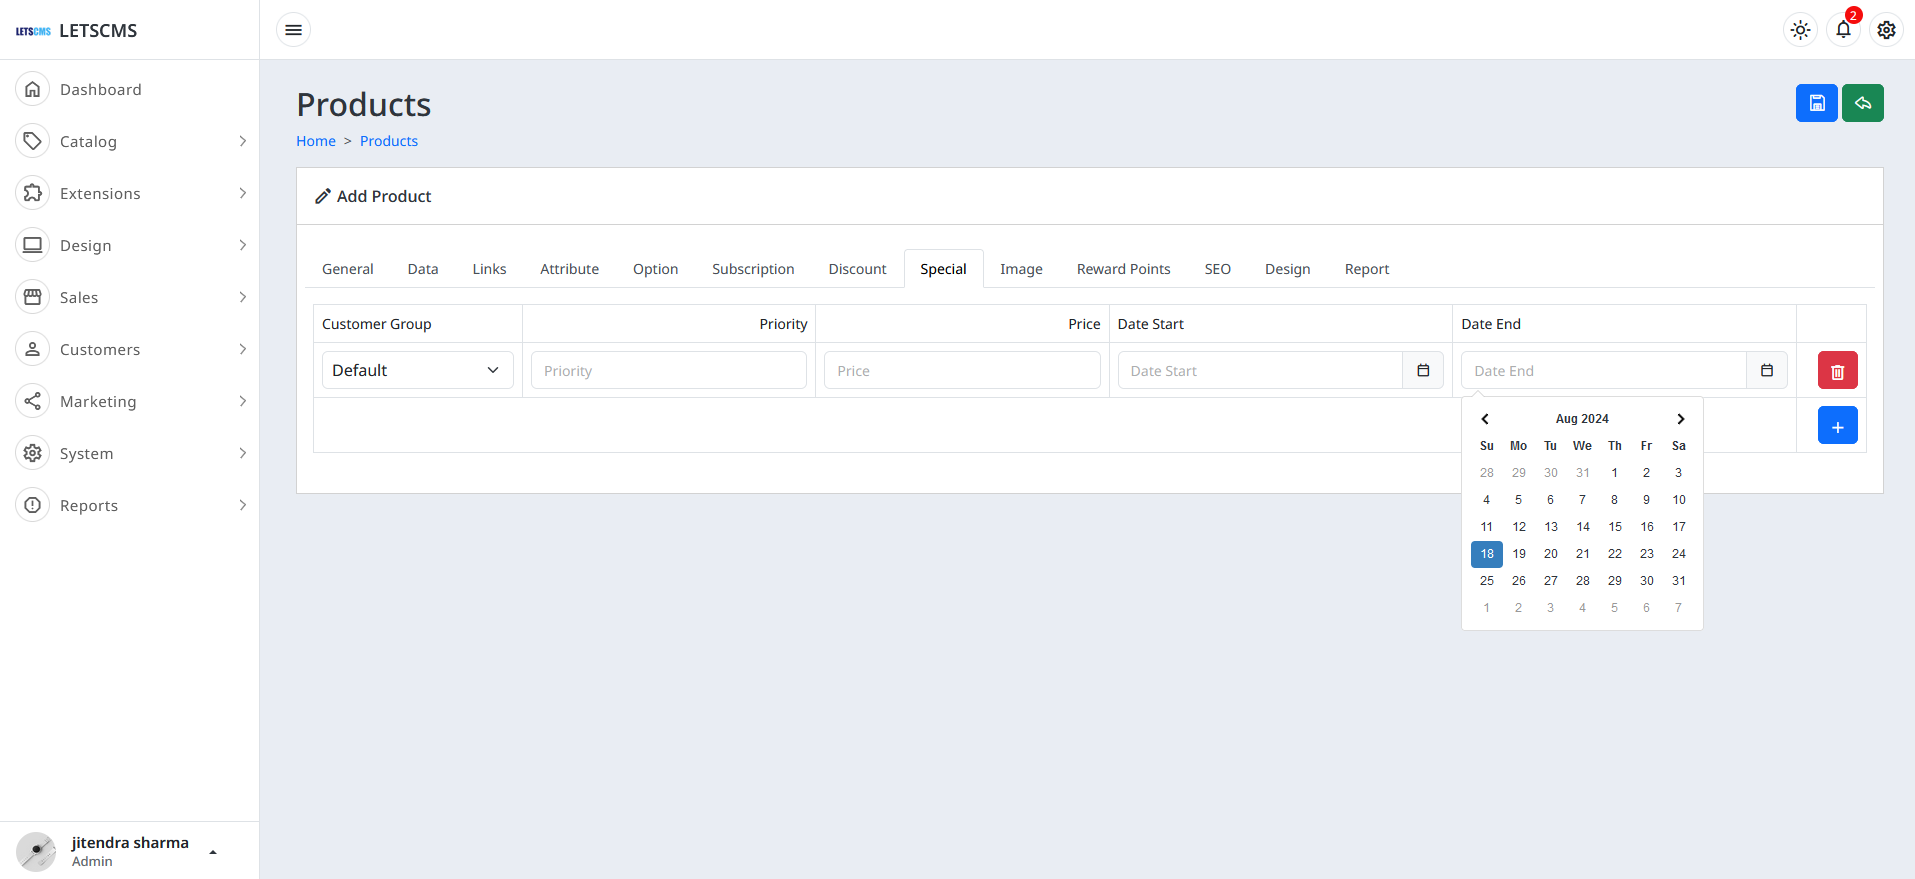Open the settings gear in header
Viewport: 1915px width, 879px height.
pos(1886,30)
